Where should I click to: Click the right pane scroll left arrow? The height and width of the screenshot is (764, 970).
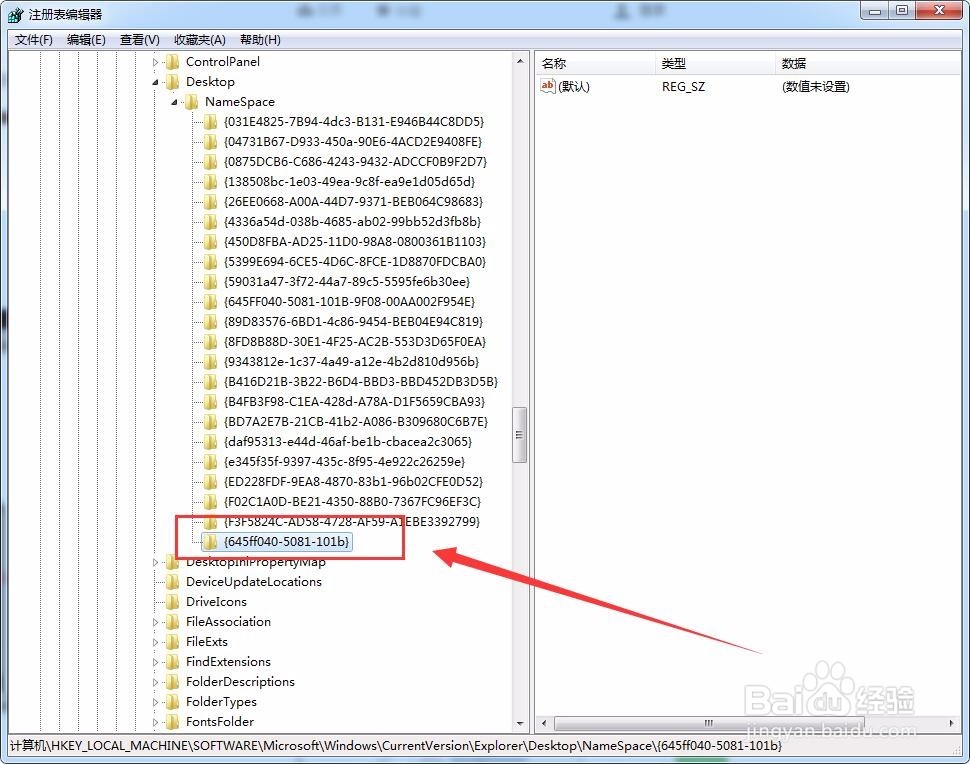(x=544, y=723)
